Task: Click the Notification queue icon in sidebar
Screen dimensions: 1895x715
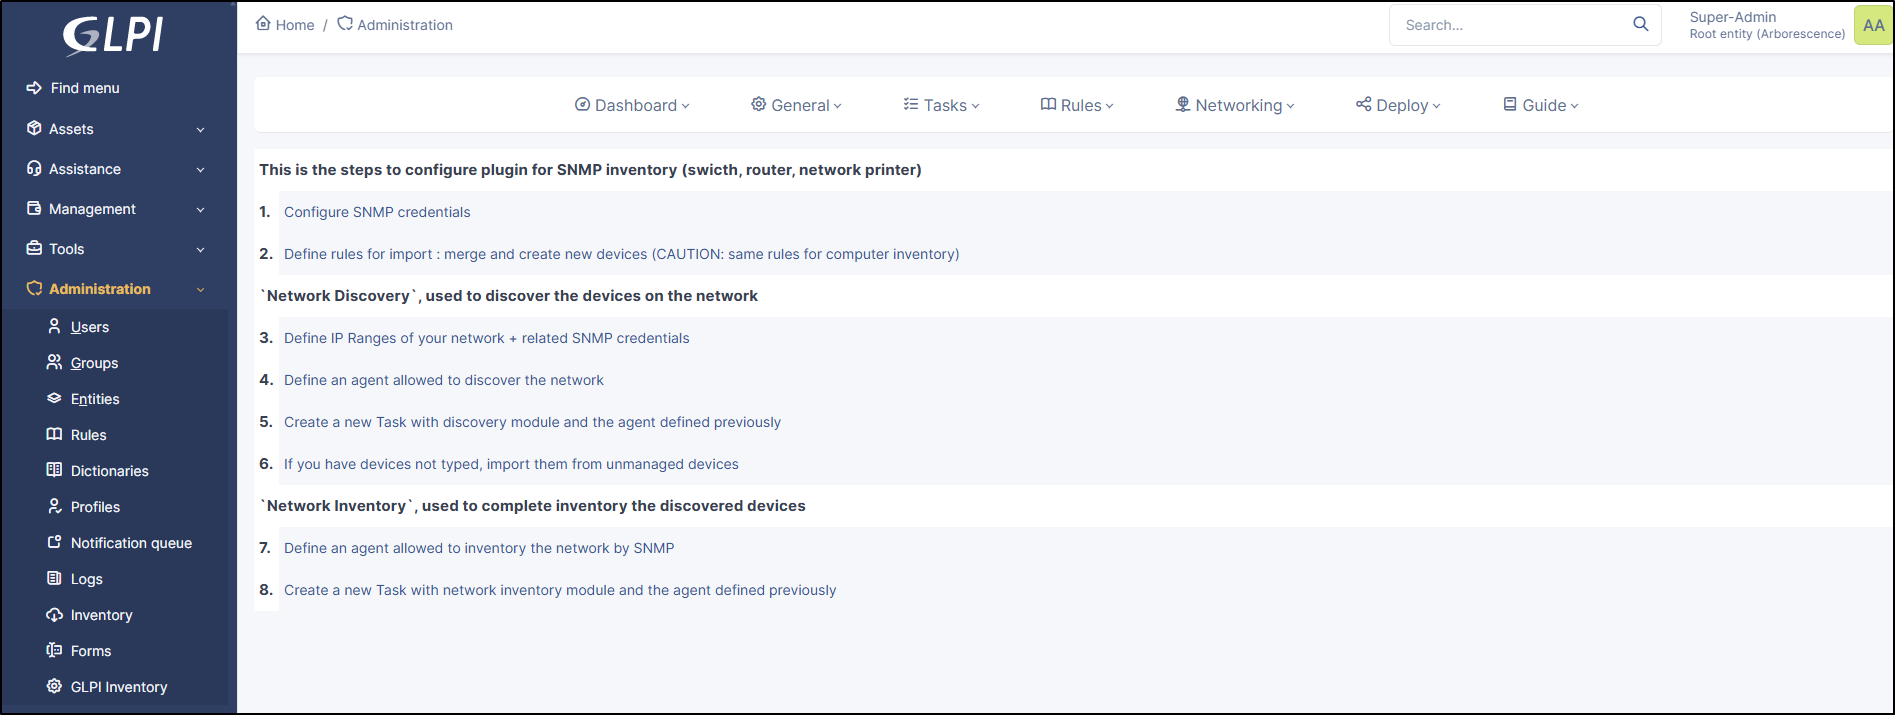Action: coord(54,542)
